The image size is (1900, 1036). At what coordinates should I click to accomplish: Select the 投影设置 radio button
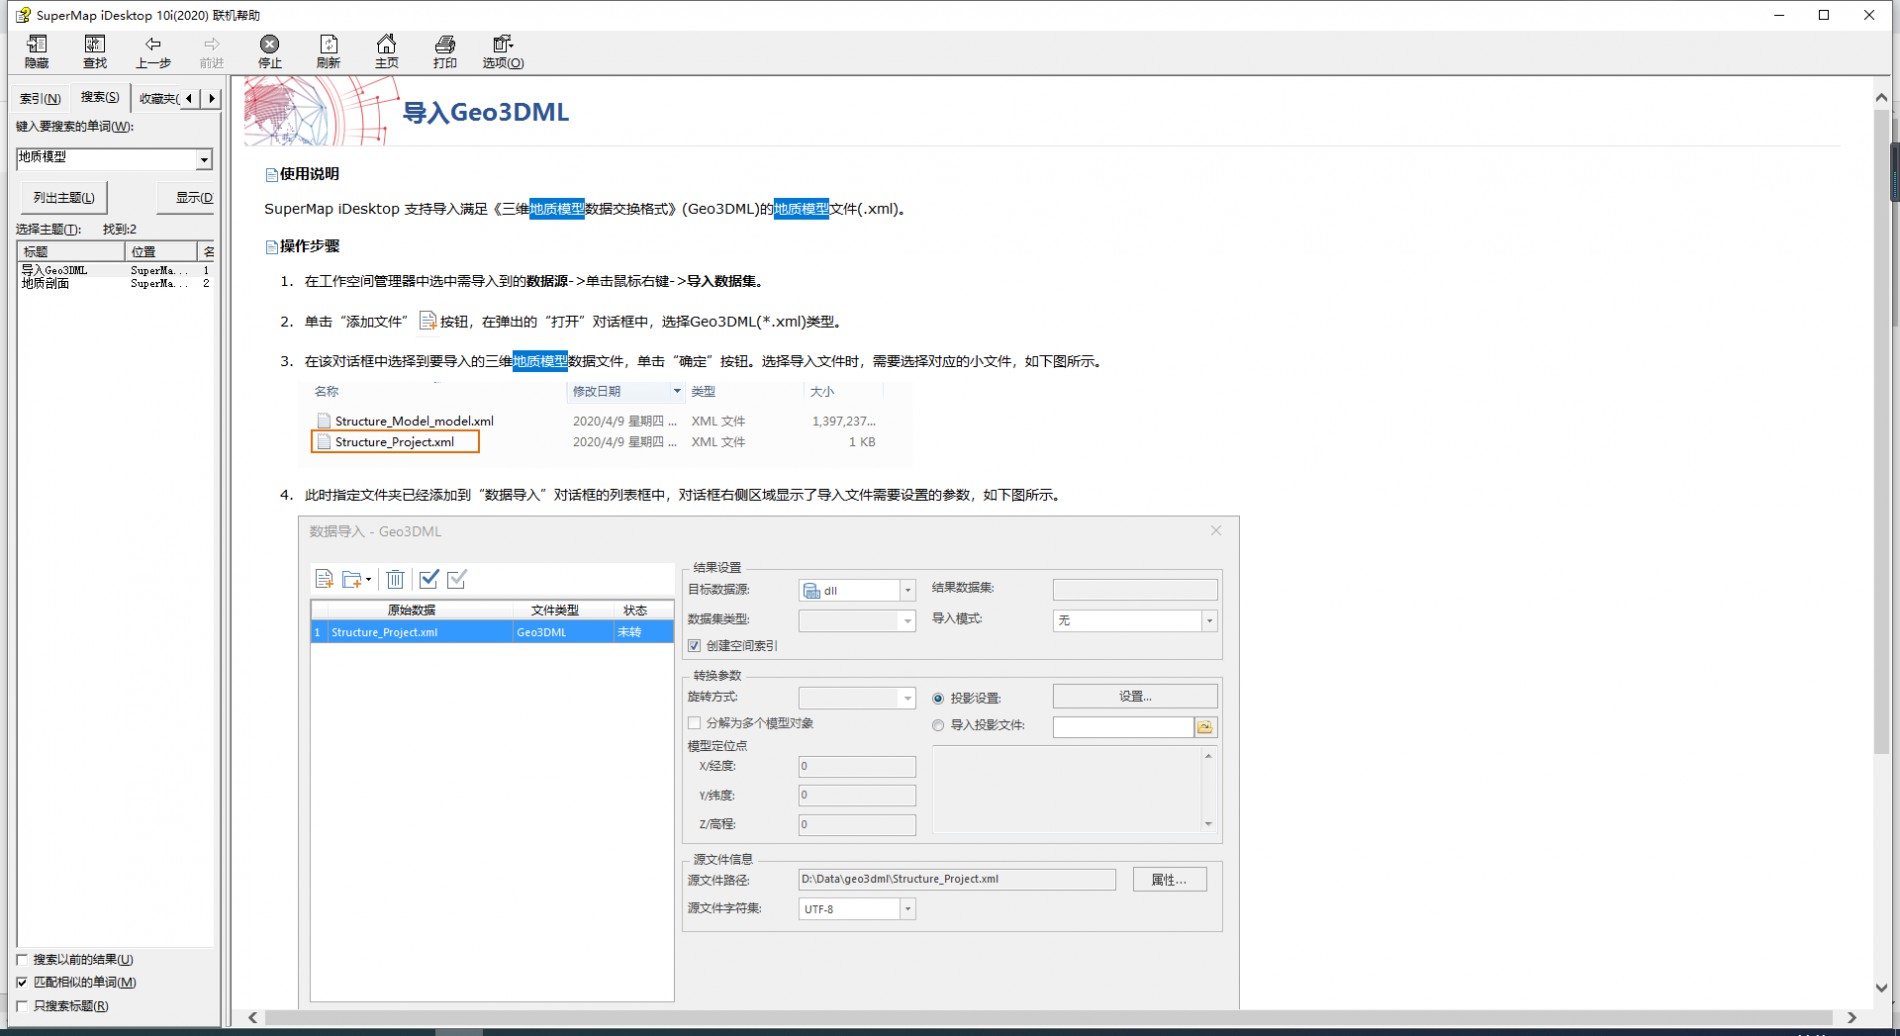pos(938,698)
